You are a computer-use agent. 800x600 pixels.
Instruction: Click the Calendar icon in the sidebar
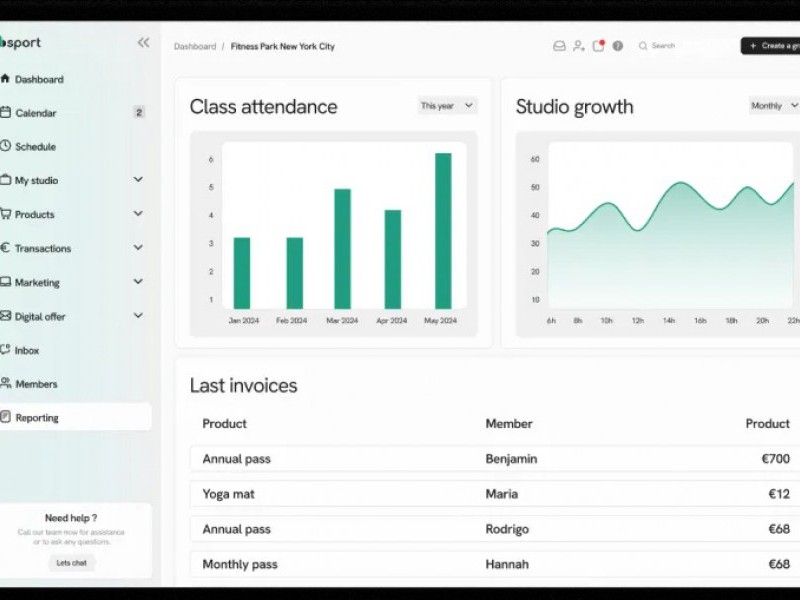6,113
